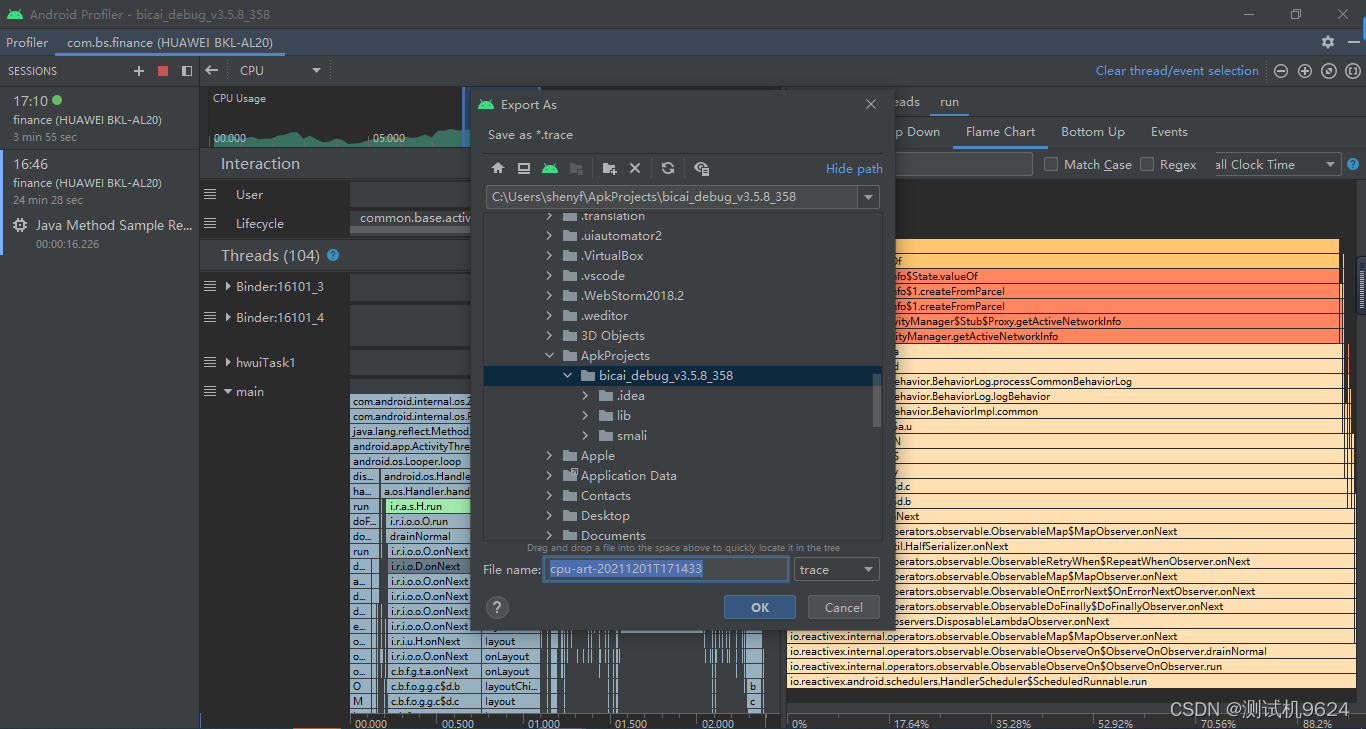Collapse the Sessions pane
This screenshot has width=1366, height=729.
187,71
